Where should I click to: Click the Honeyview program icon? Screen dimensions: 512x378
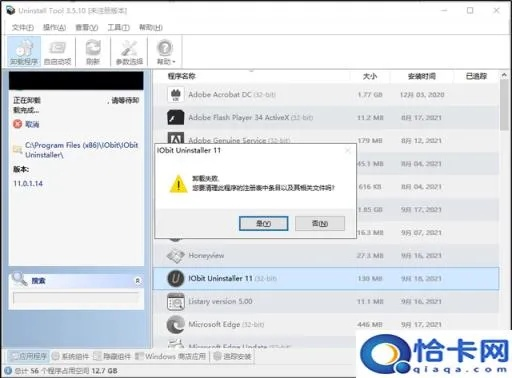click(x=175, y=256)
